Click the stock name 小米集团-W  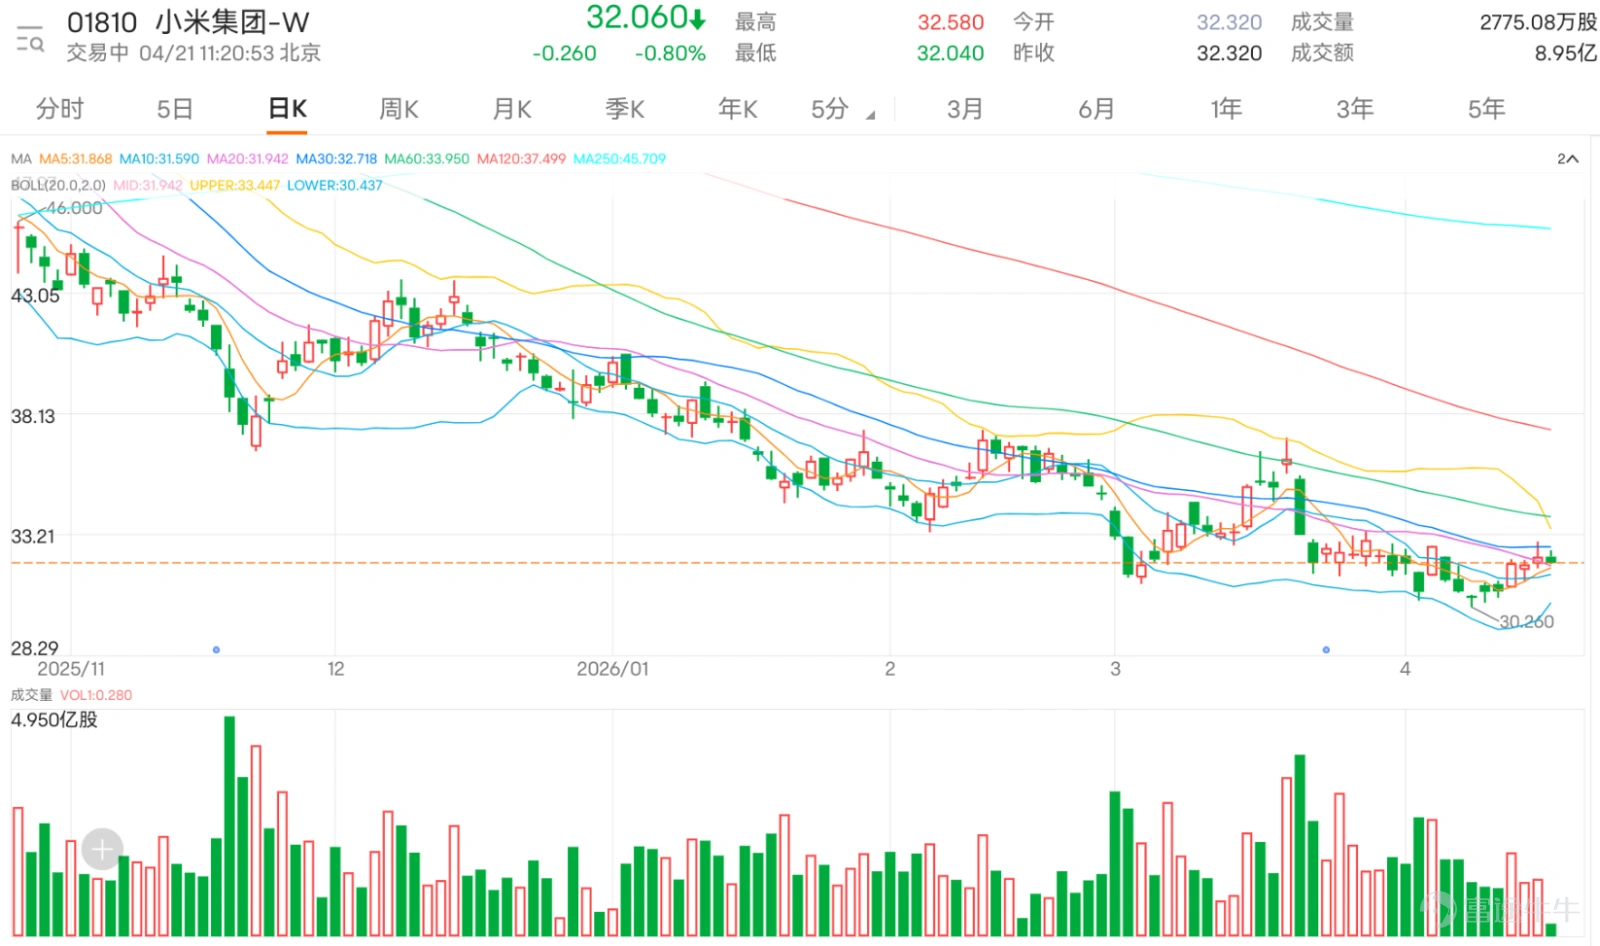point(232,22)
